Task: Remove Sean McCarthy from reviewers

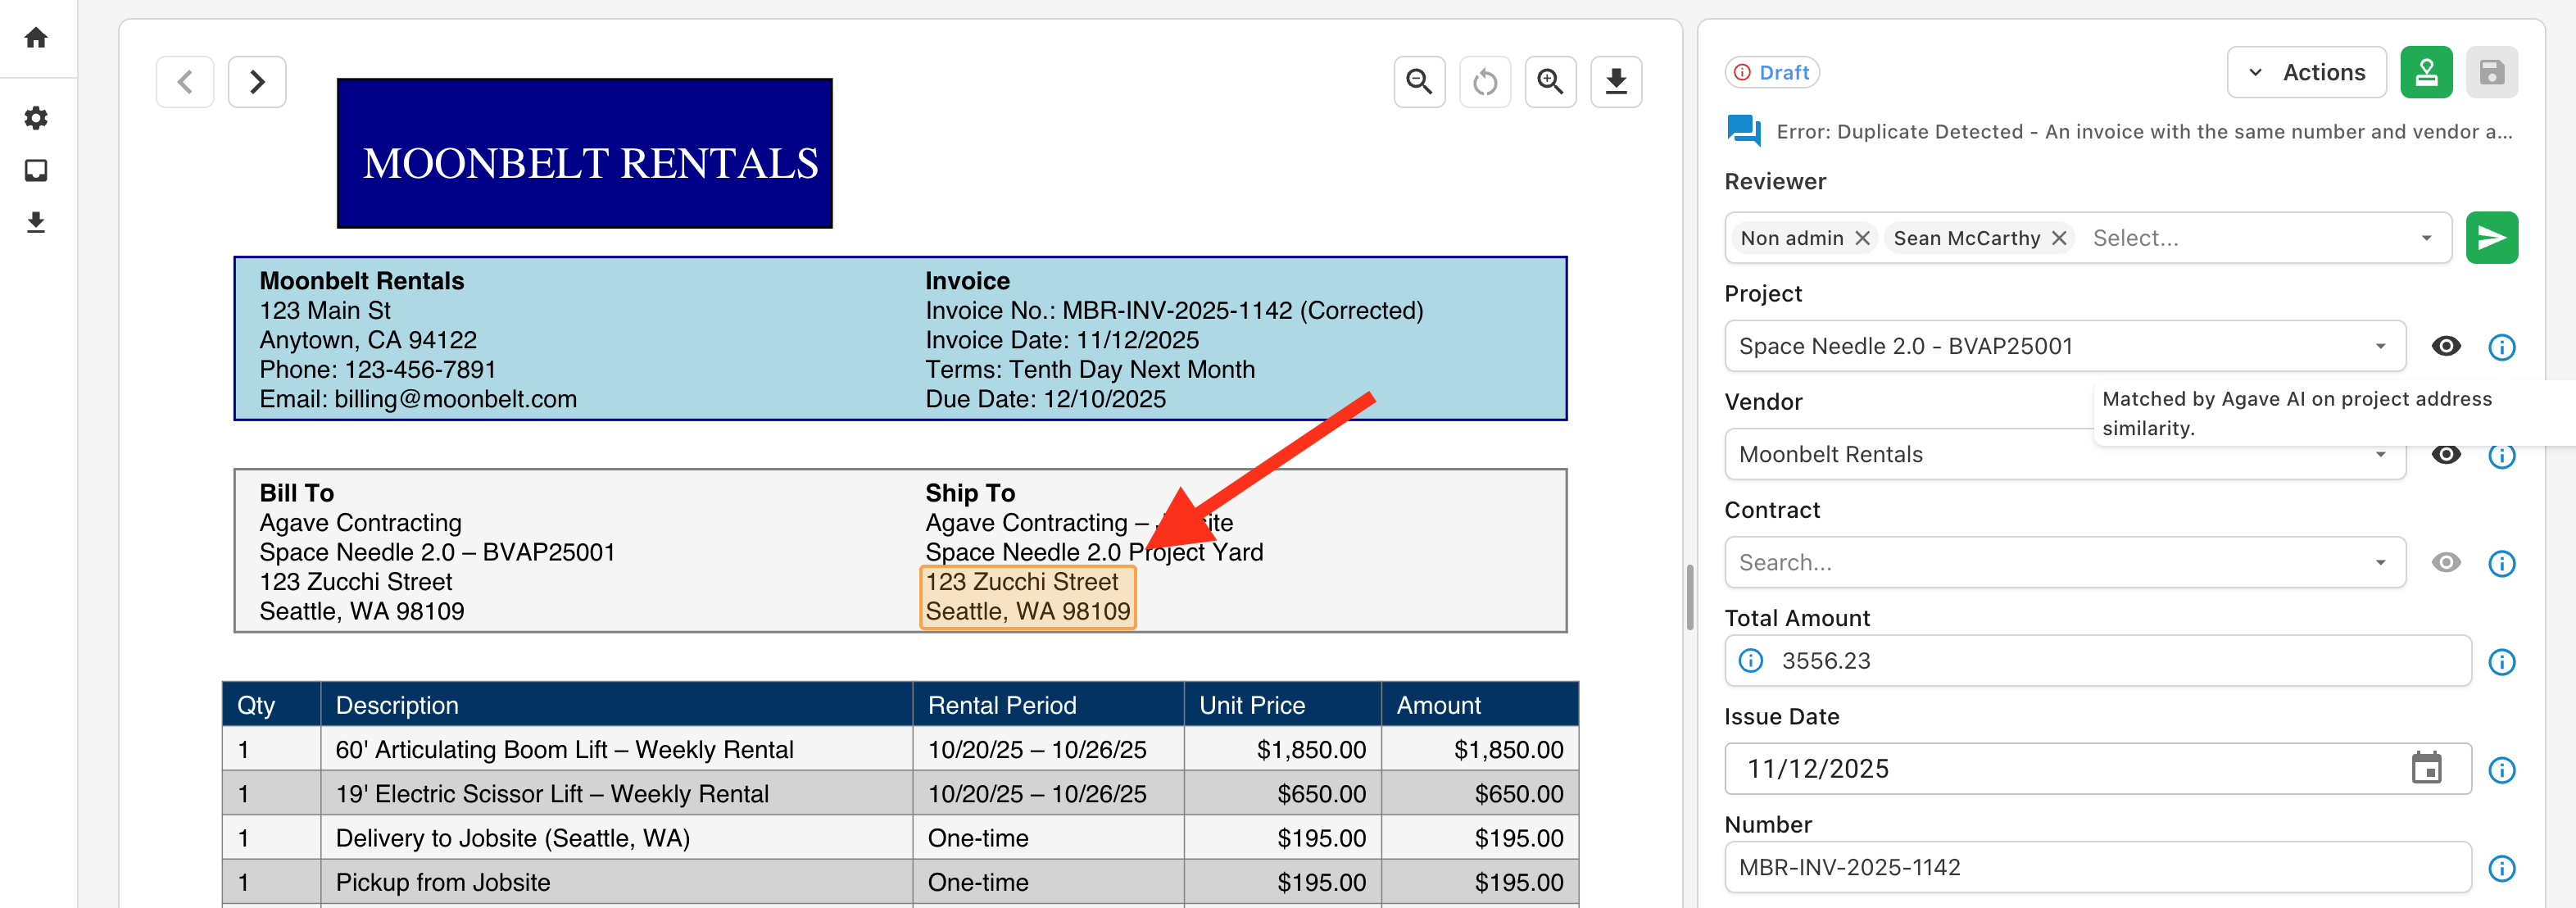Action: tap(2059, 238)
